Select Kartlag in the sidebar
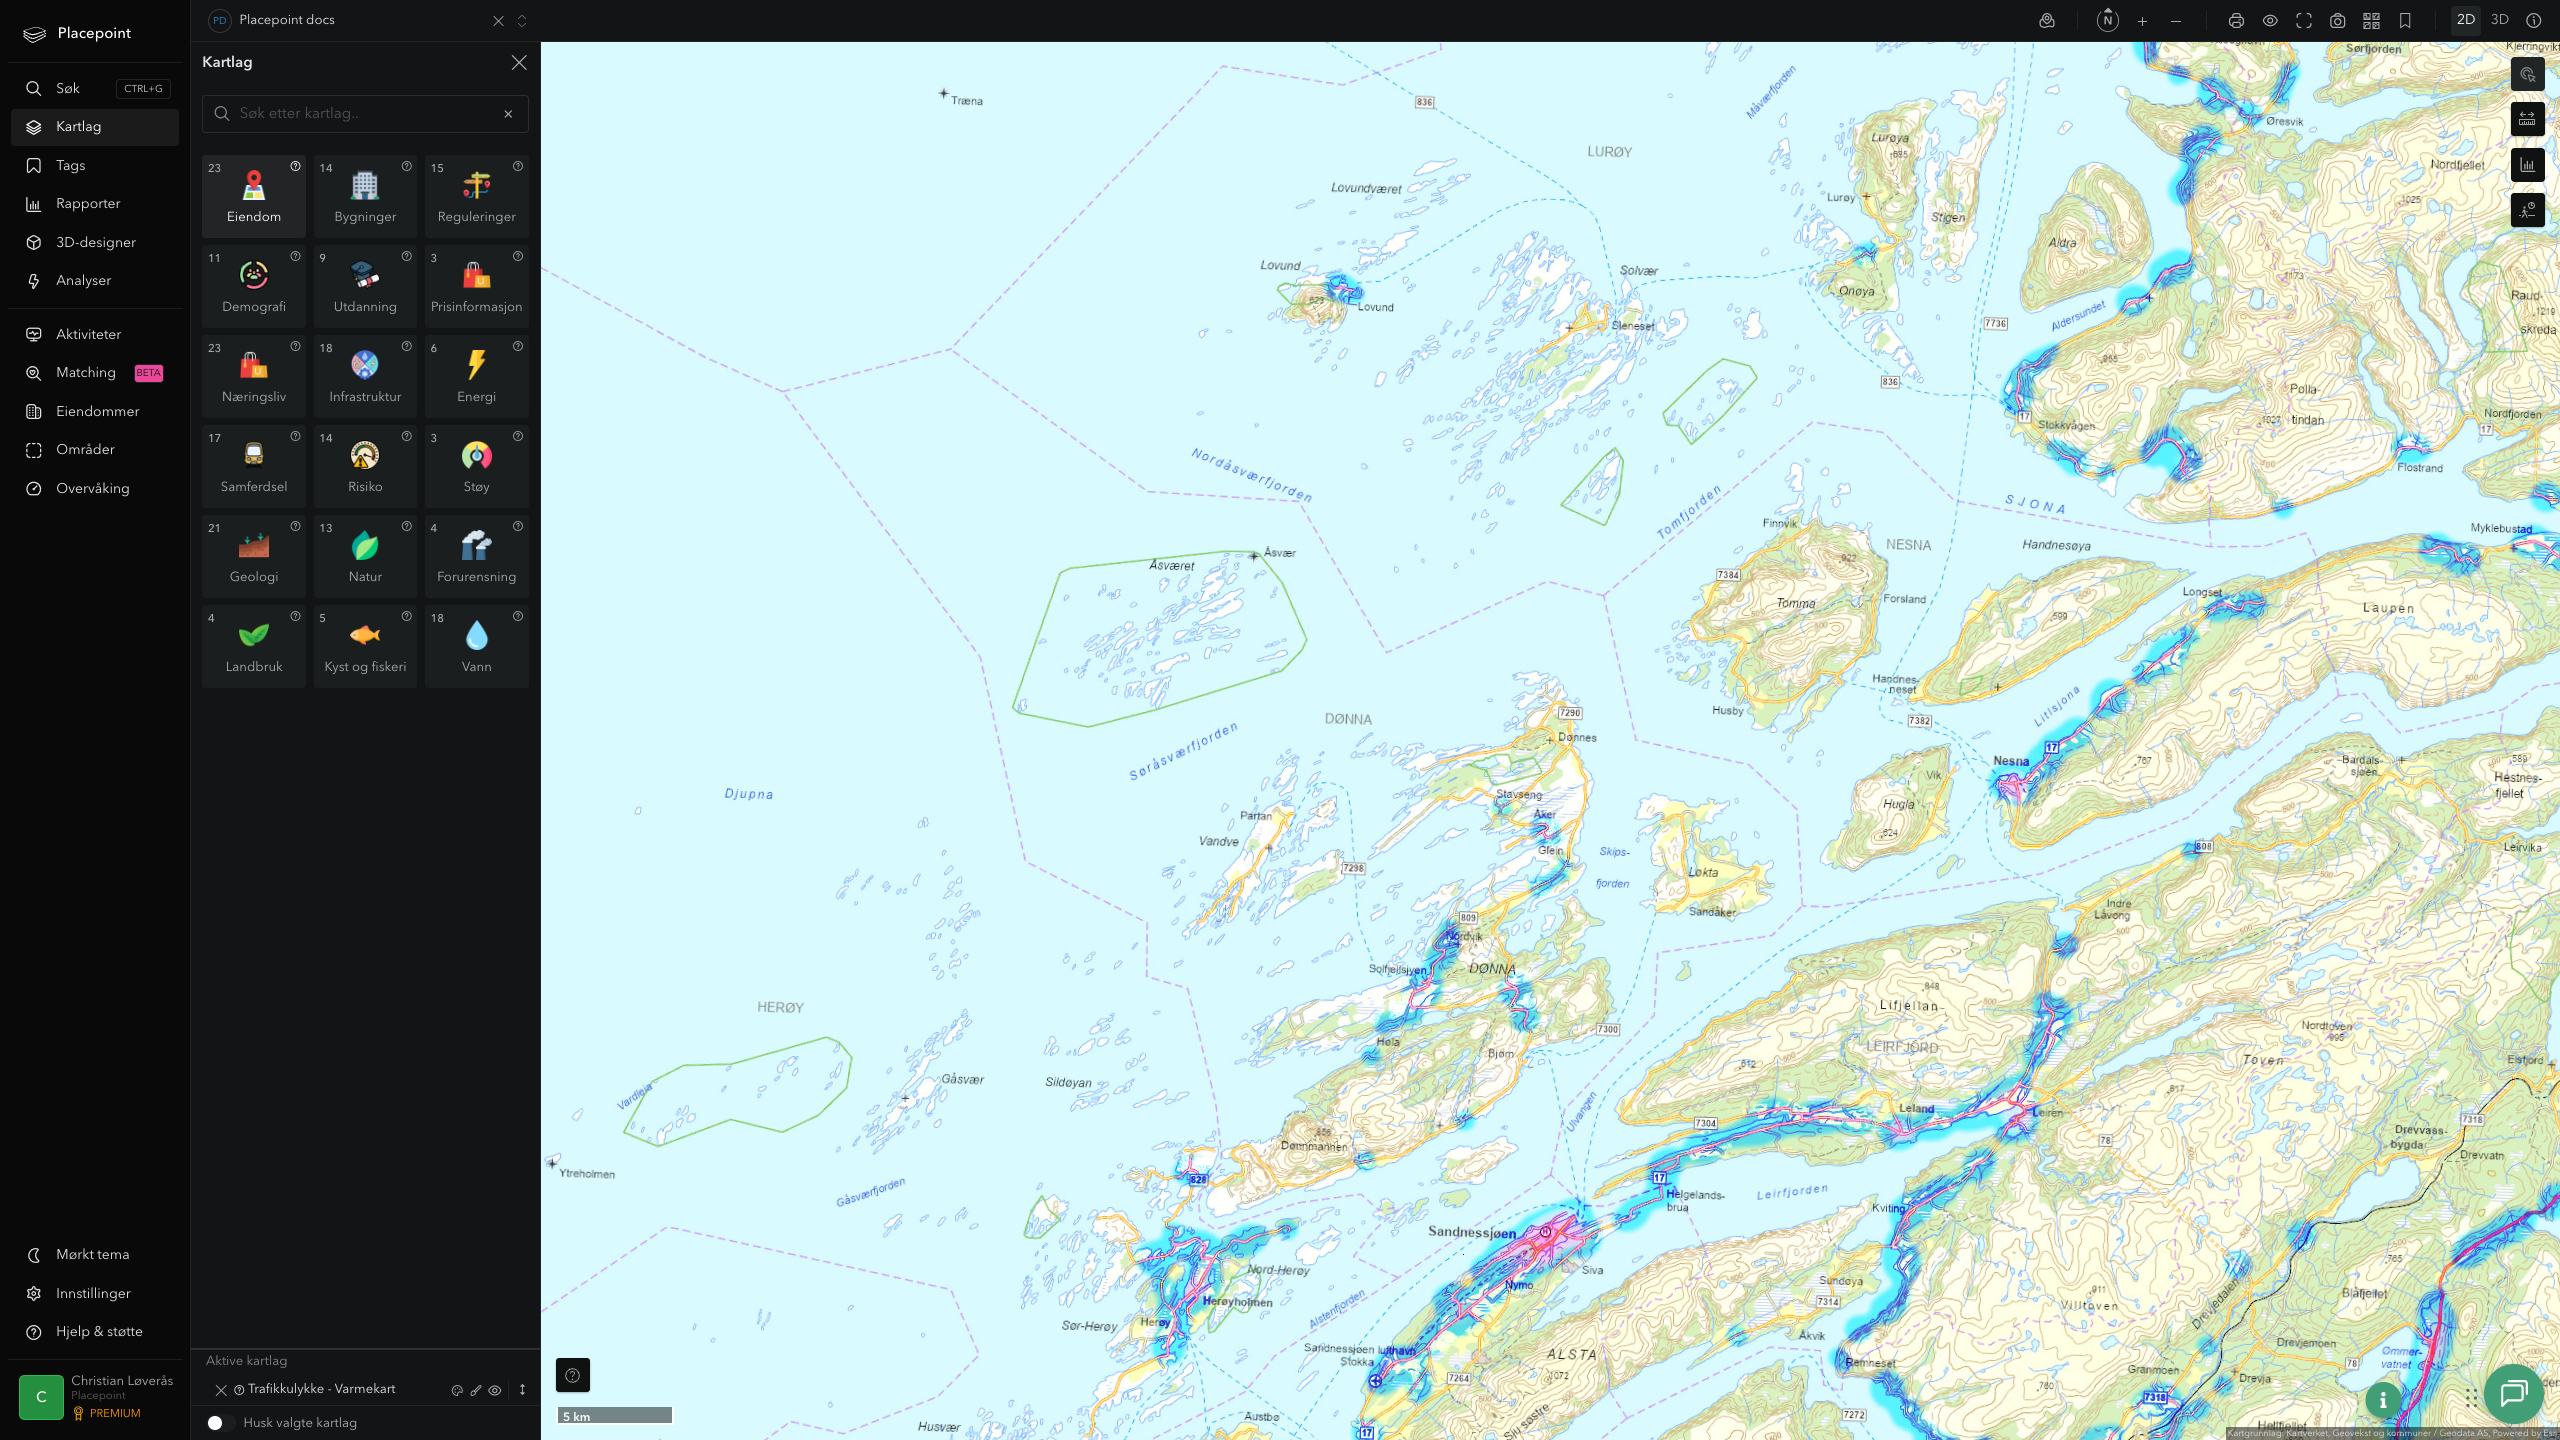The height and width of the screenshot is (1440, 2560). 94,127
